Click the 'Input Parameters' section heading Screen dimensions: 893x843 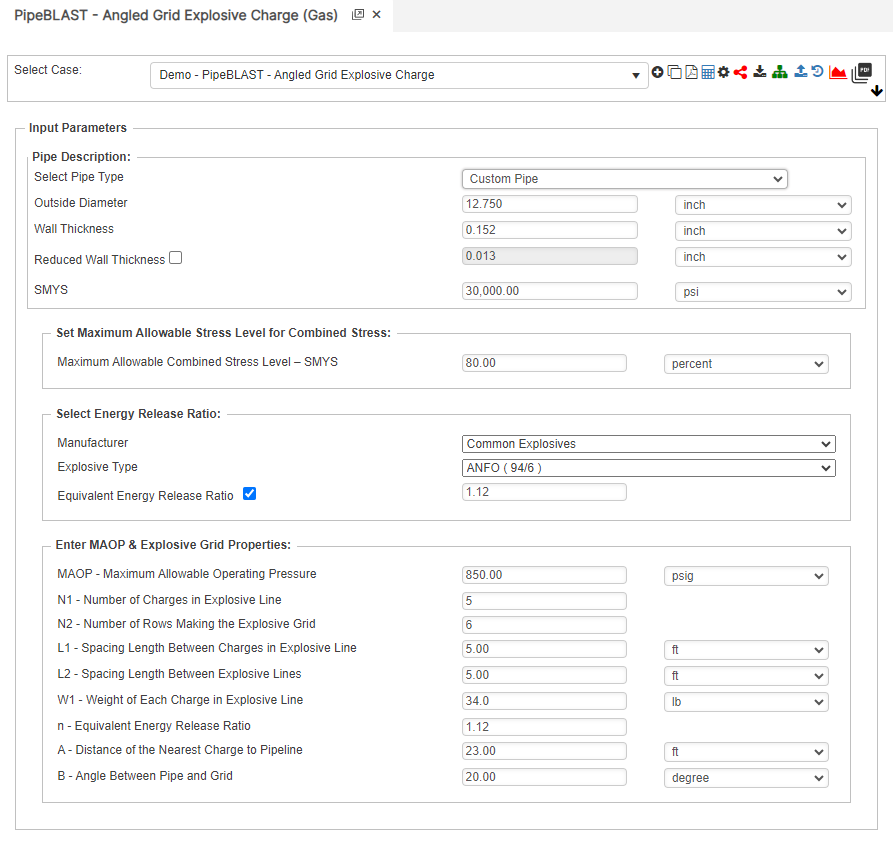click(x=78, y=128)
